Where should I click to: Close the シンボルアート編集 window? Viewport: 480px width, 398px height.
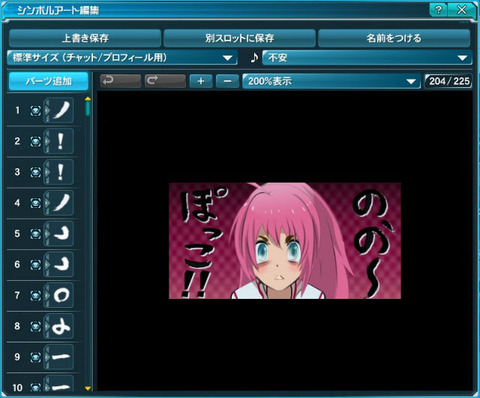coord(462,10)
